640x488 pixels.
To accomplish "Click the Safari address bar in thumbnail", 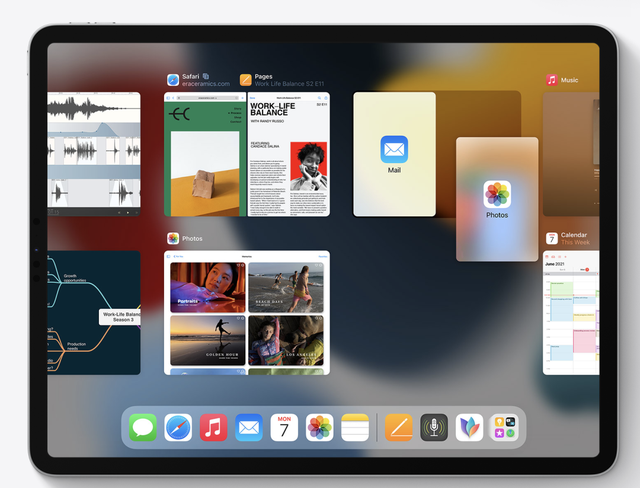I will coord(207,98).
